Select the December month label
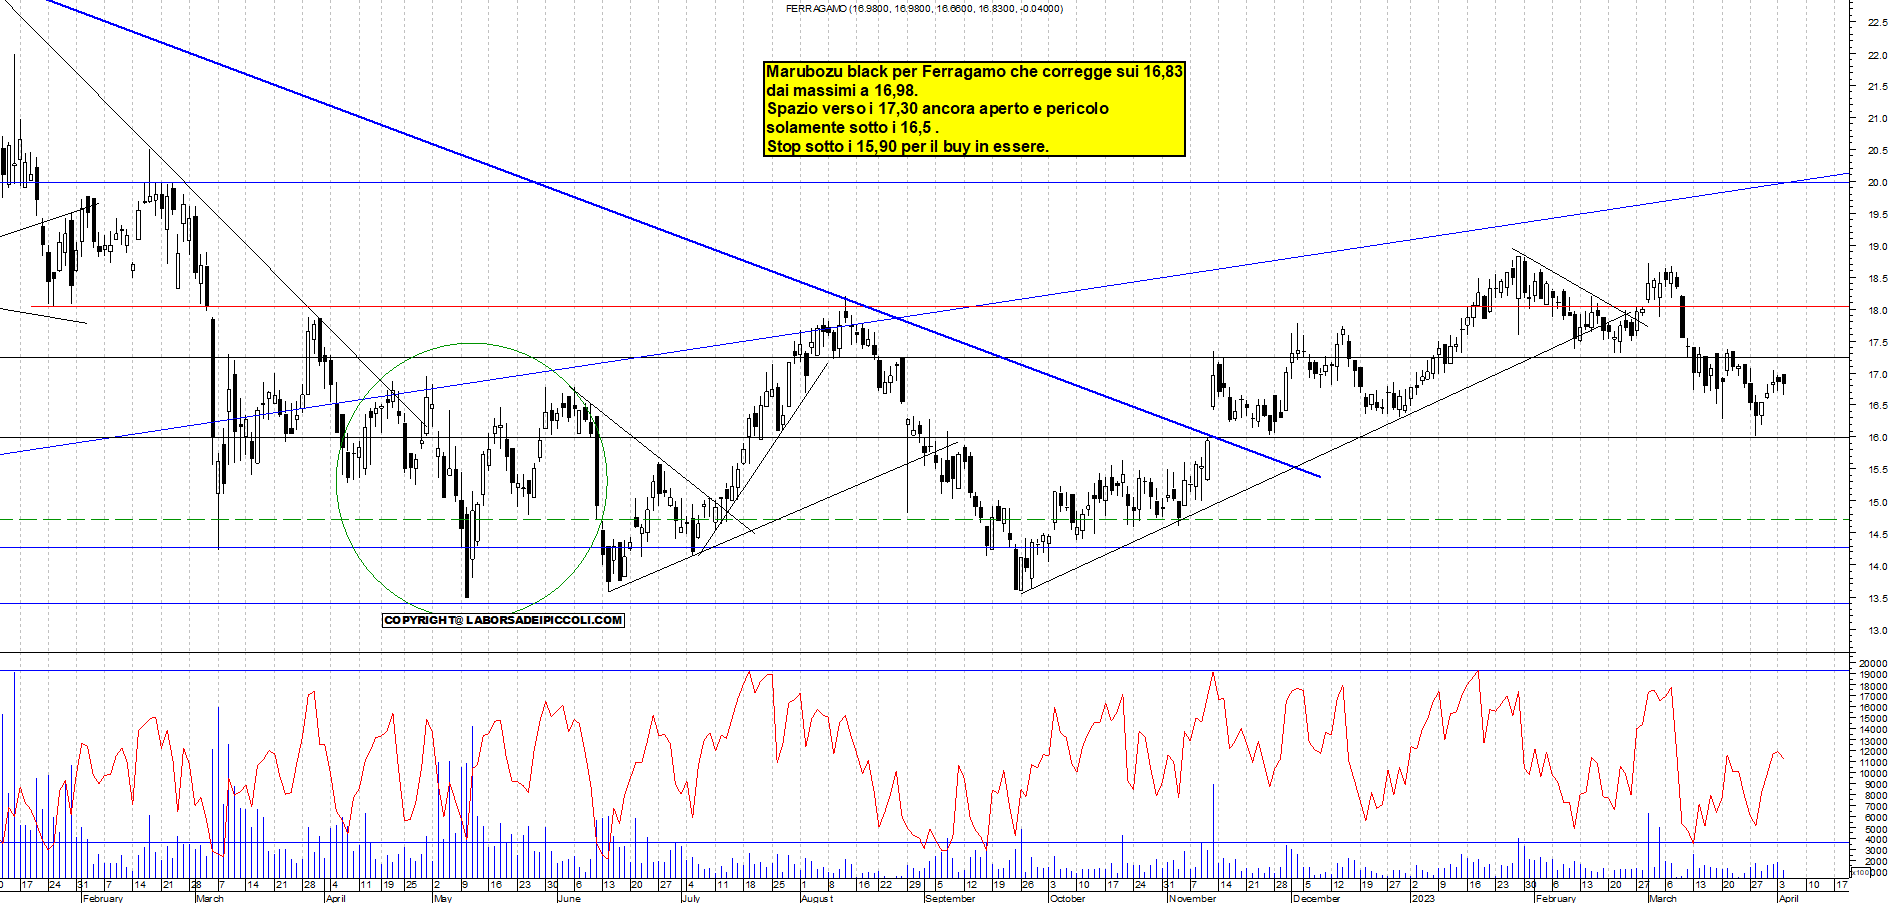 [x=1317, y=898]
